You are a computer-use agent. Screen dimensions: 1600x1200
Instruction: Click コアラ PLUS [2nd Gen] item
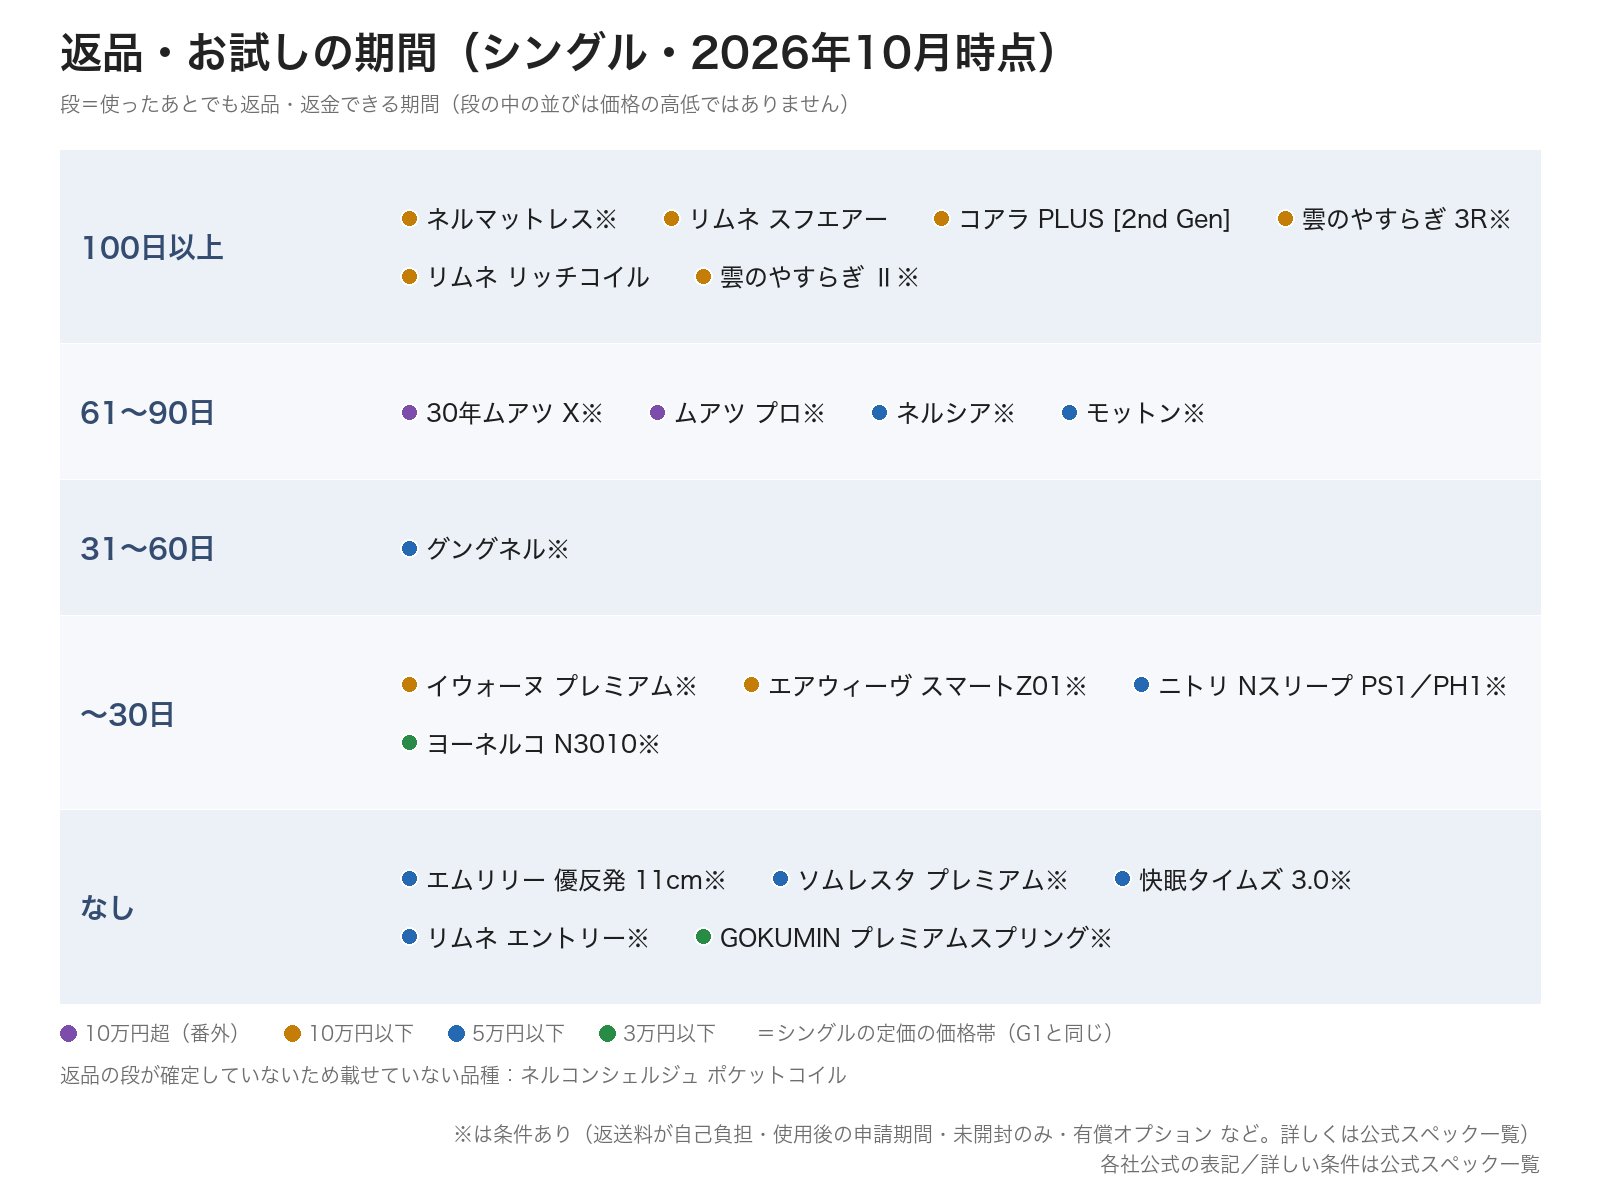click(x=1081, y=219)
